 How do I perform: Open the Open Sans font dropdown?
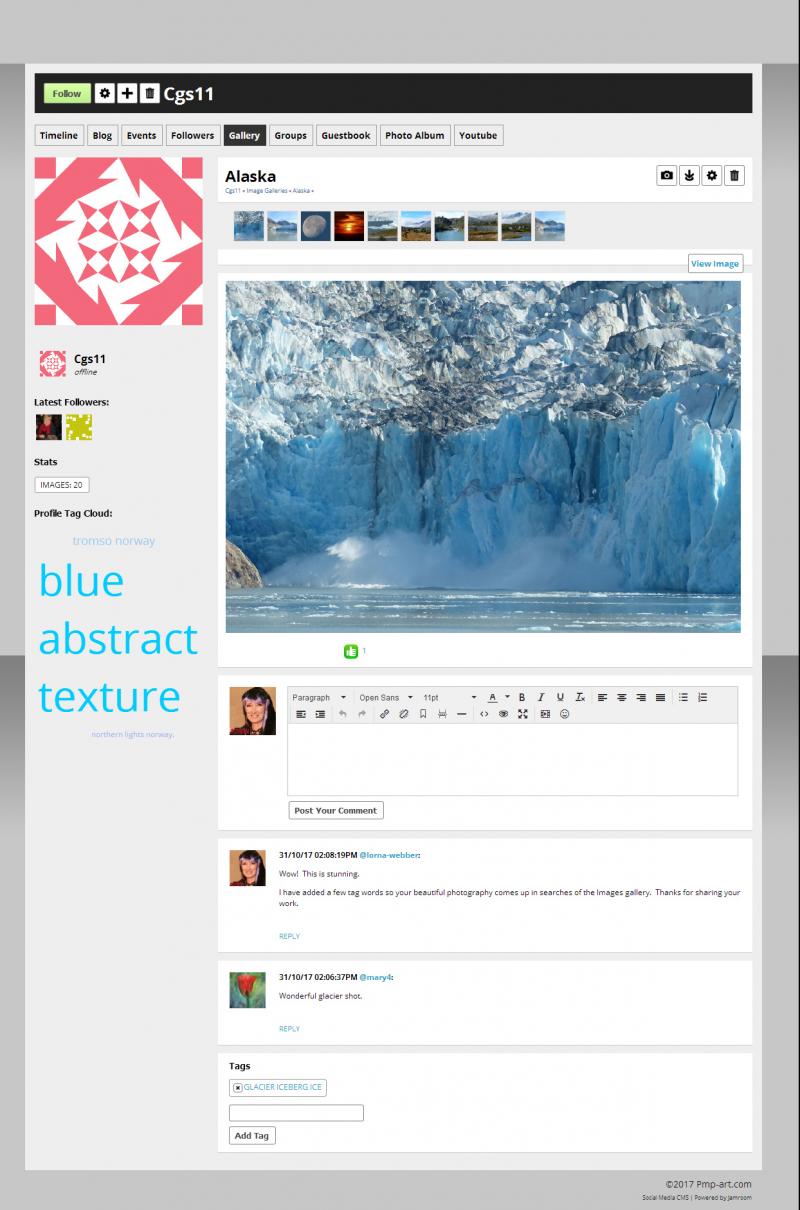coord(386,697)
